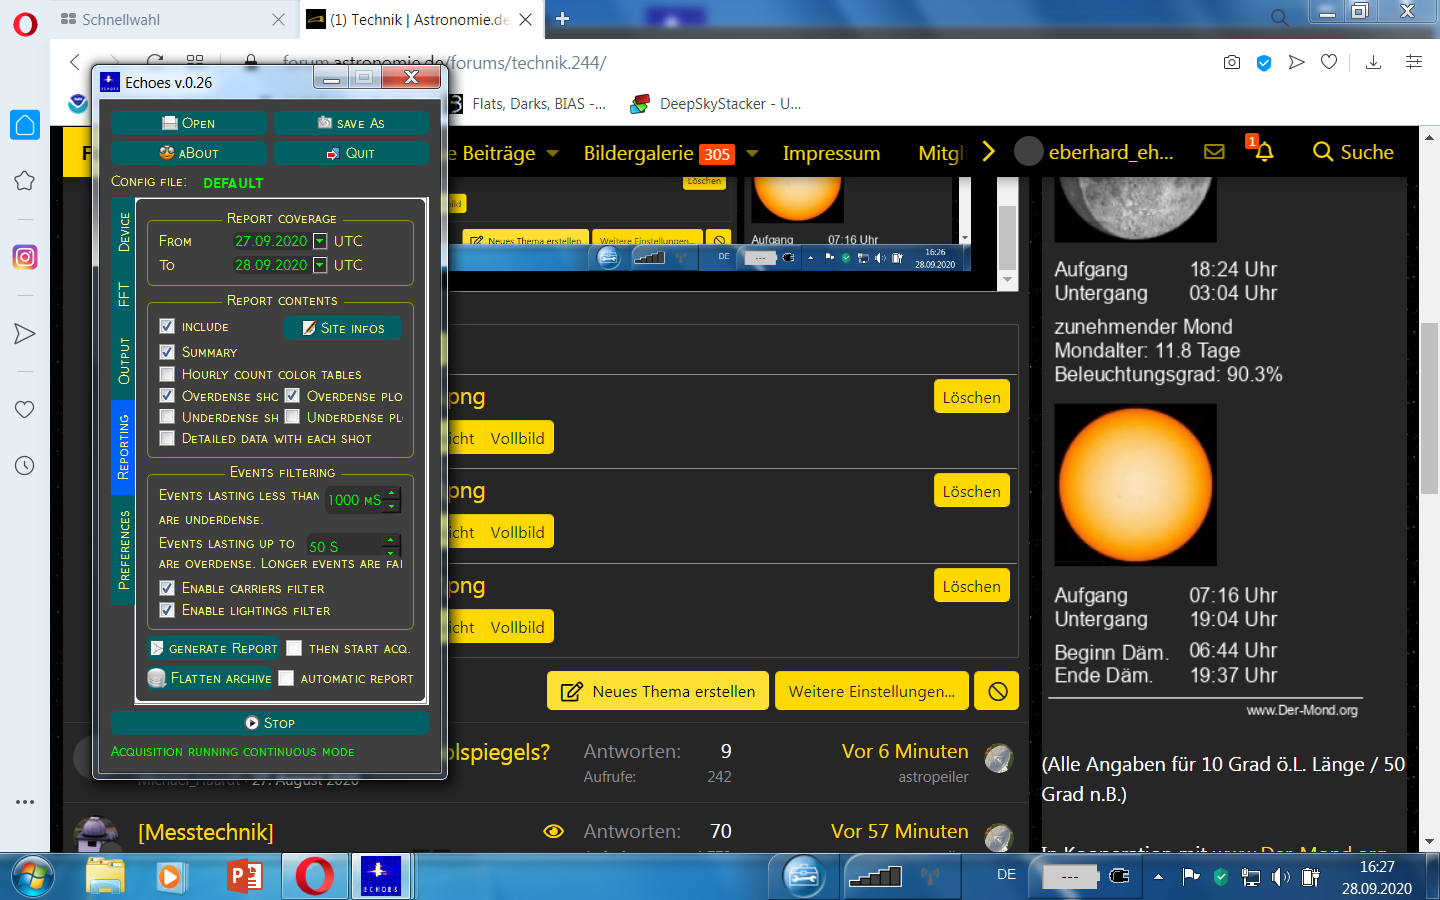This screenshot has width=1440, height=900.
Task: Open Windows Start button
Action: pyautogui.click(x=33, y=877)
